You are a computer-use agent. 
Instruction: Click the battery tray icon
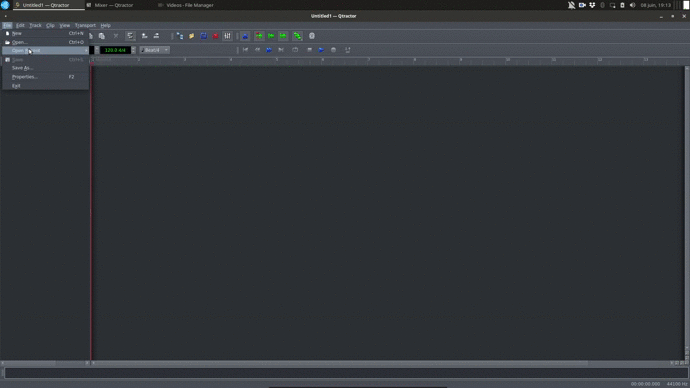tap(622, 5)
